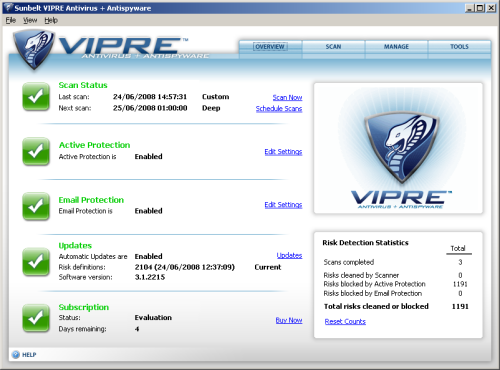Click next scan time 25/06/2008 01:00:00
Image resolution: width=500 pixels, height=370 pixels.
tap(150, 108)
